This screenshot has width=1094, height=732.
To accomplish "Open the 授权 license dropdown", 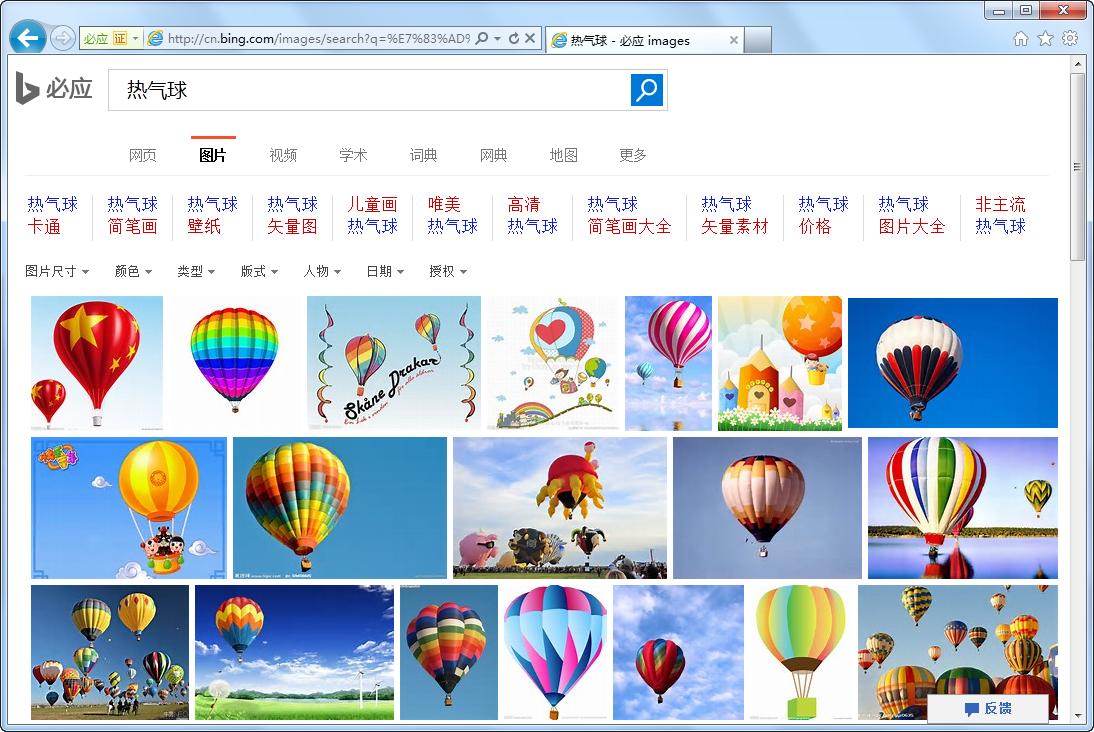I will point(447,271).
